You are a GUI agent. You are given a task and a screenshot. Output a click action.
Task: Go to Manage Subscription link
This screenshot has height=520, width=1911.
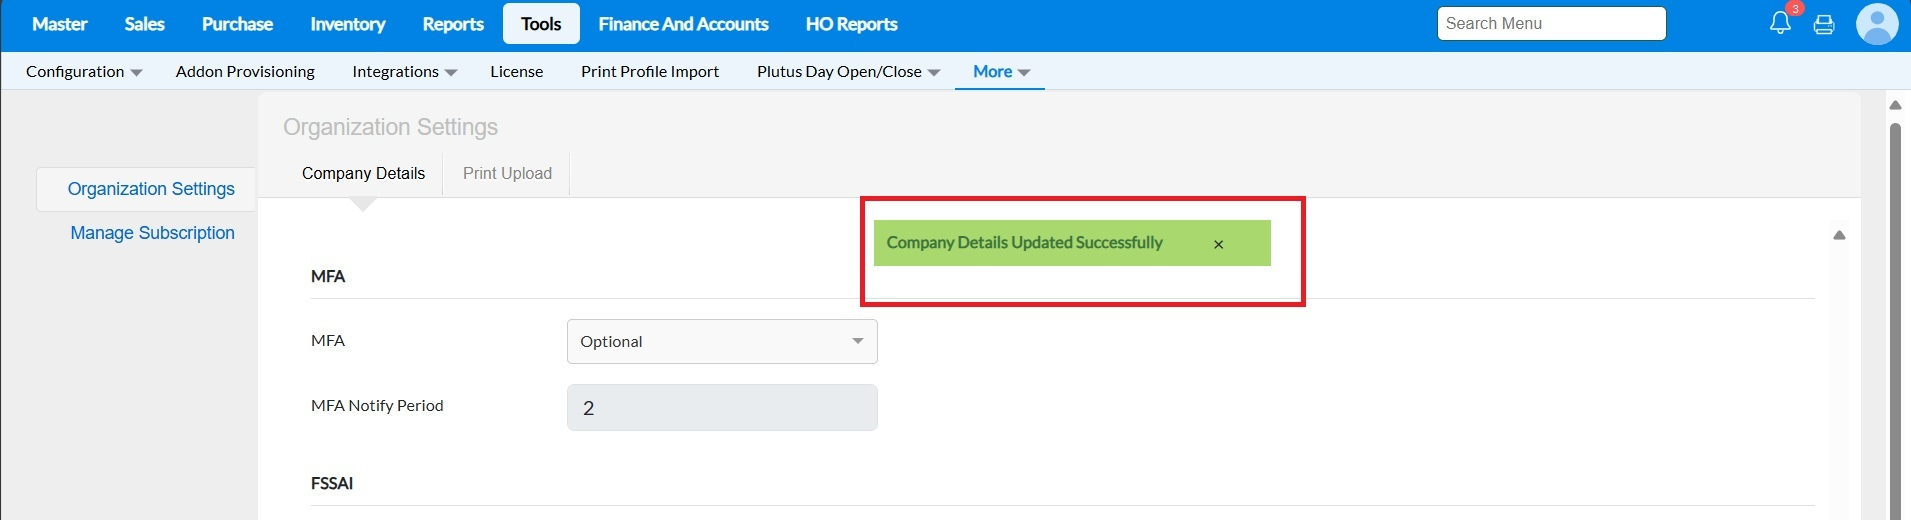click(152, 233)
